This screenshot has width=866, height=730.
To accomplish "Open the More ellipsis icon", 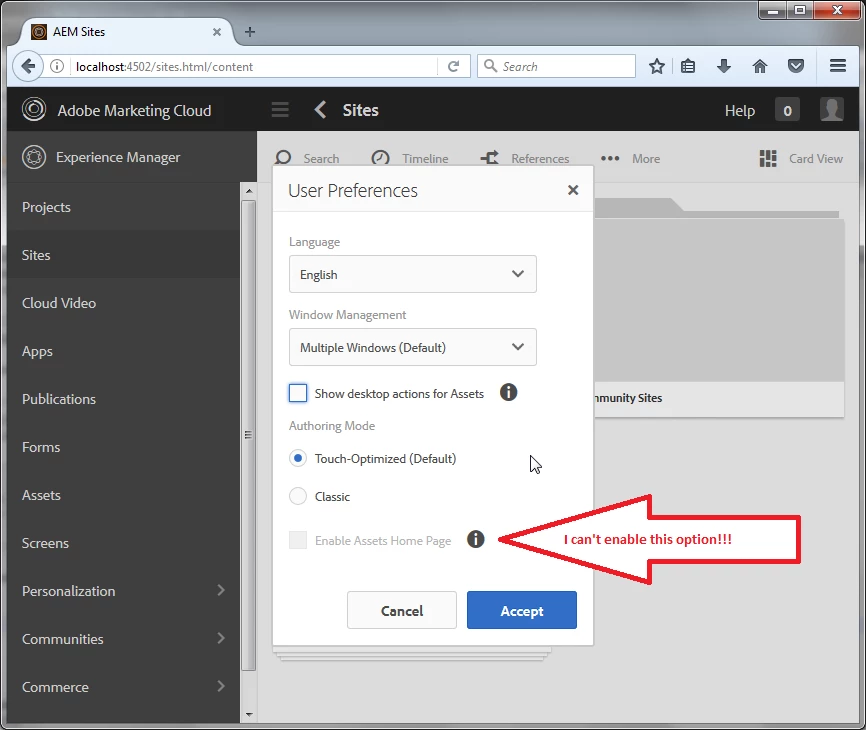I will [x=610, y=158].
